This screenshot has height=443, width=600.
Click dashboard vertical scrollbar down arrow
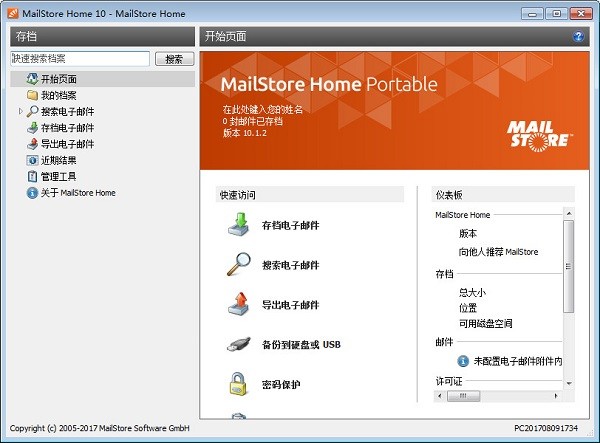[569, 384]
